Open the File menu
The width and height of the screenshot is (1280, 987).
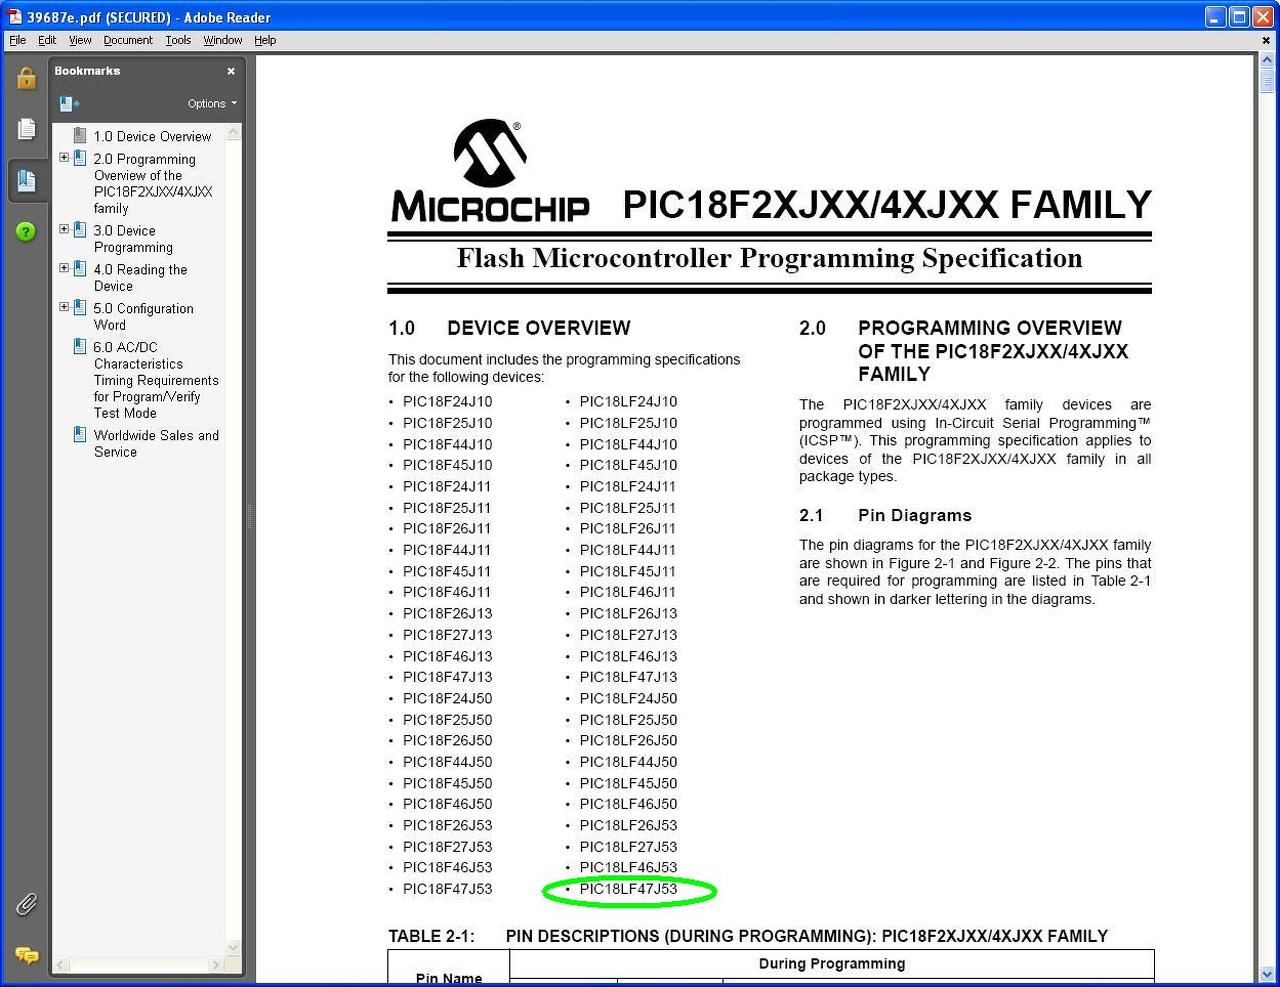pos(18,40)
